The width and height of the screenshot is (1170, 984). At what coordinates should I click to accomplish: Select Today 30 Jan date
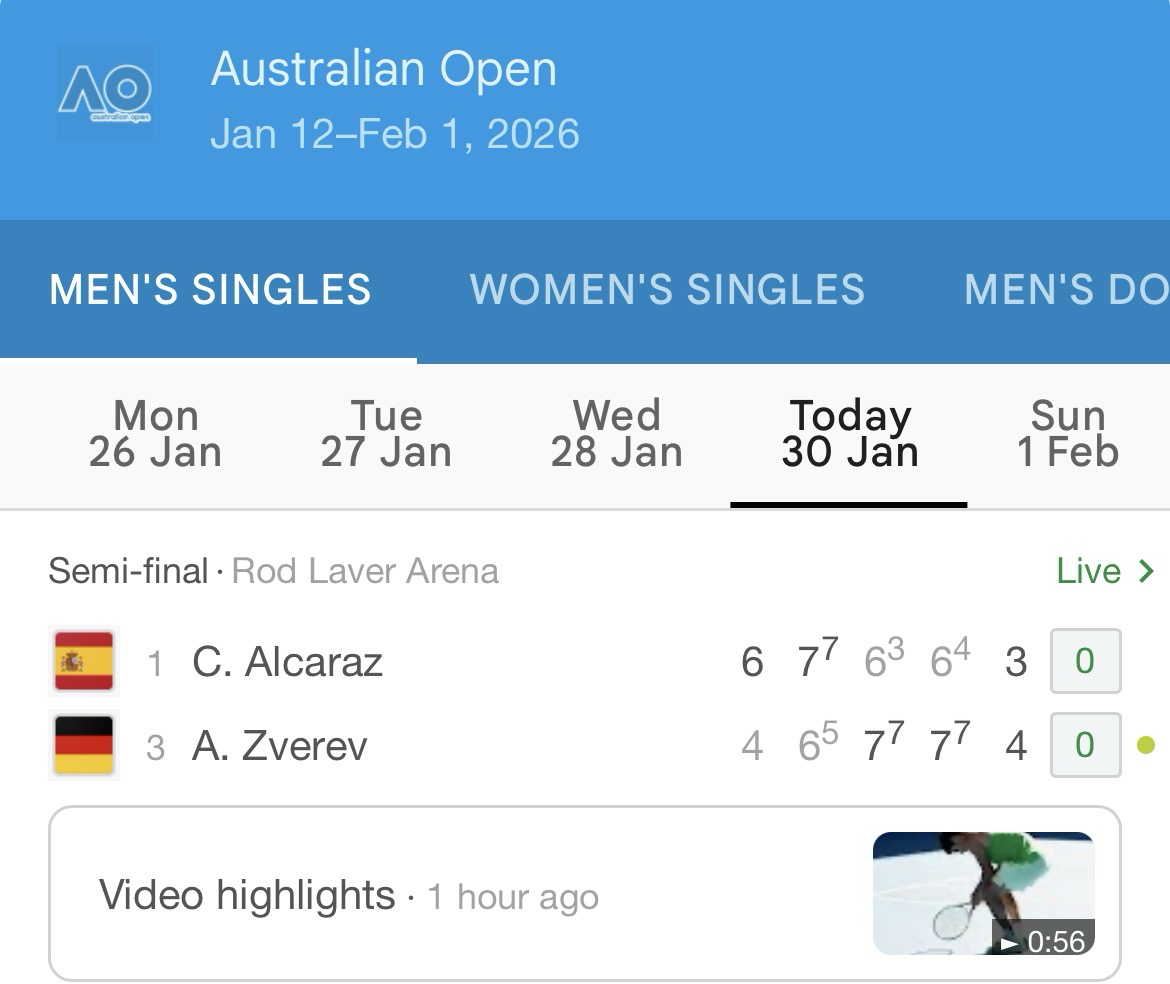click(849, 434)
